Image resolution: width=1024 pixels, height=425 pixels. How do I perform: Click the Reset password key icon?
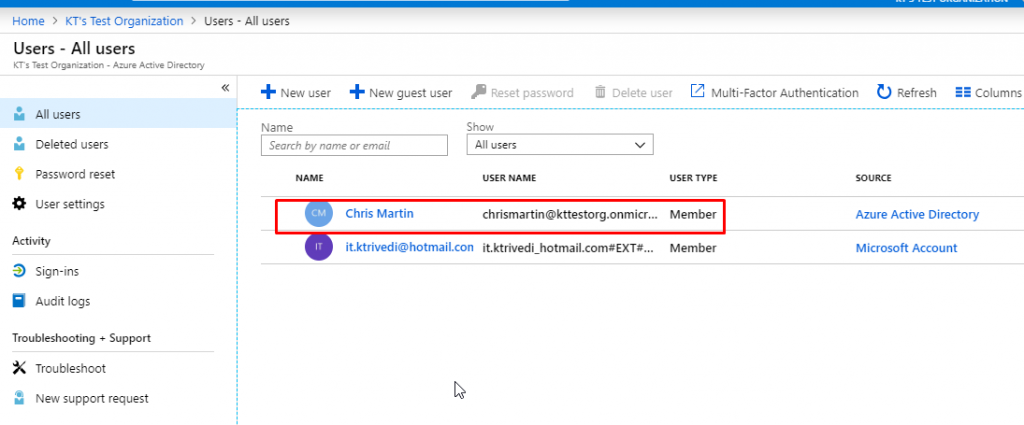479,92
